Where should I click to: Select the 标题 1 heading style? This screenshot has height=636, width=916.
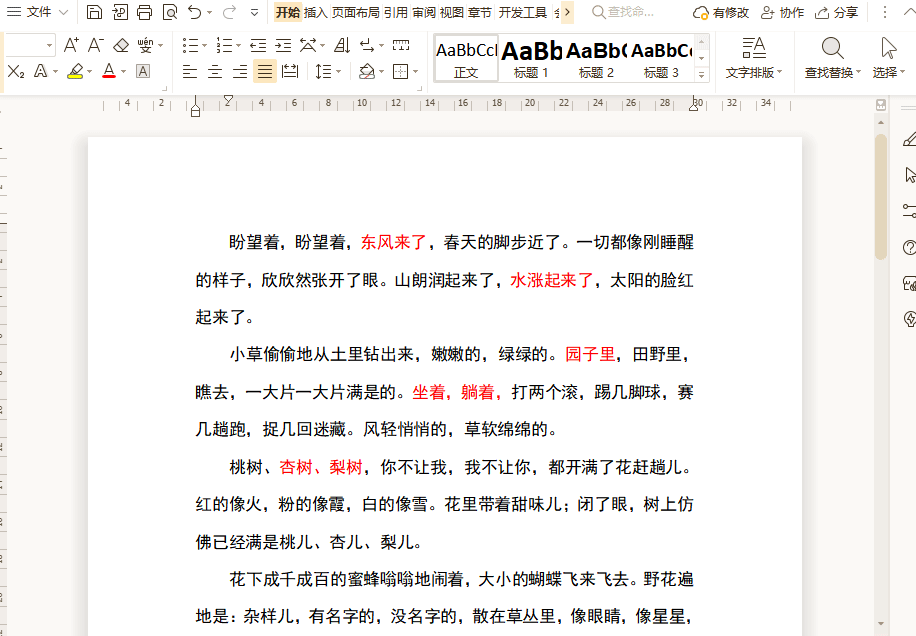pos(531,58)
